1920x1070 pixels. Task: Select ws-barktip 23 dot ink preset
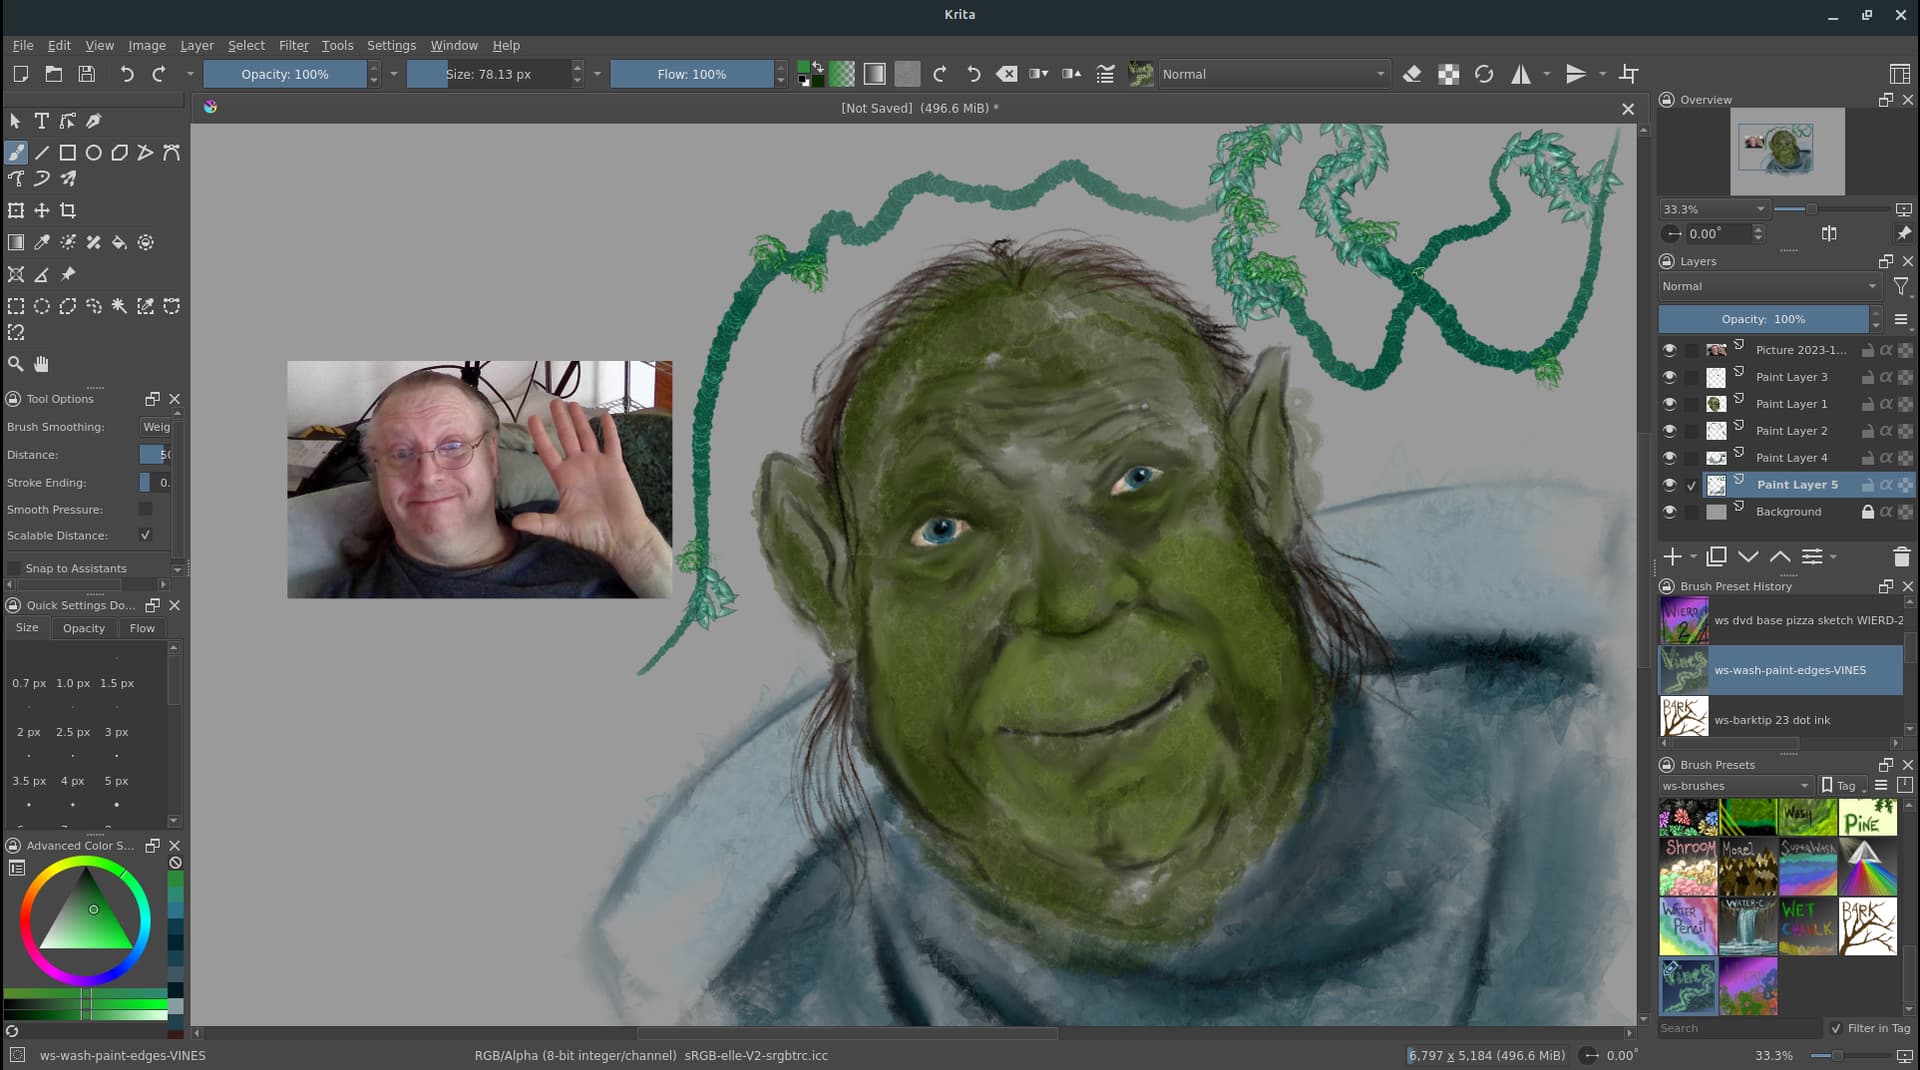pos(1781,720)
